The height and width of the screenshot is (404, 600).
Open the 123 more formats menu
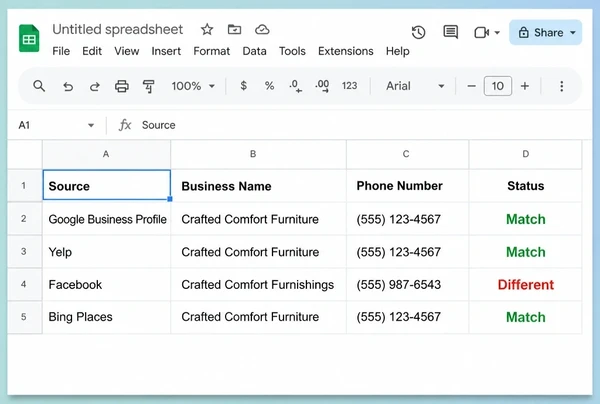349,86
